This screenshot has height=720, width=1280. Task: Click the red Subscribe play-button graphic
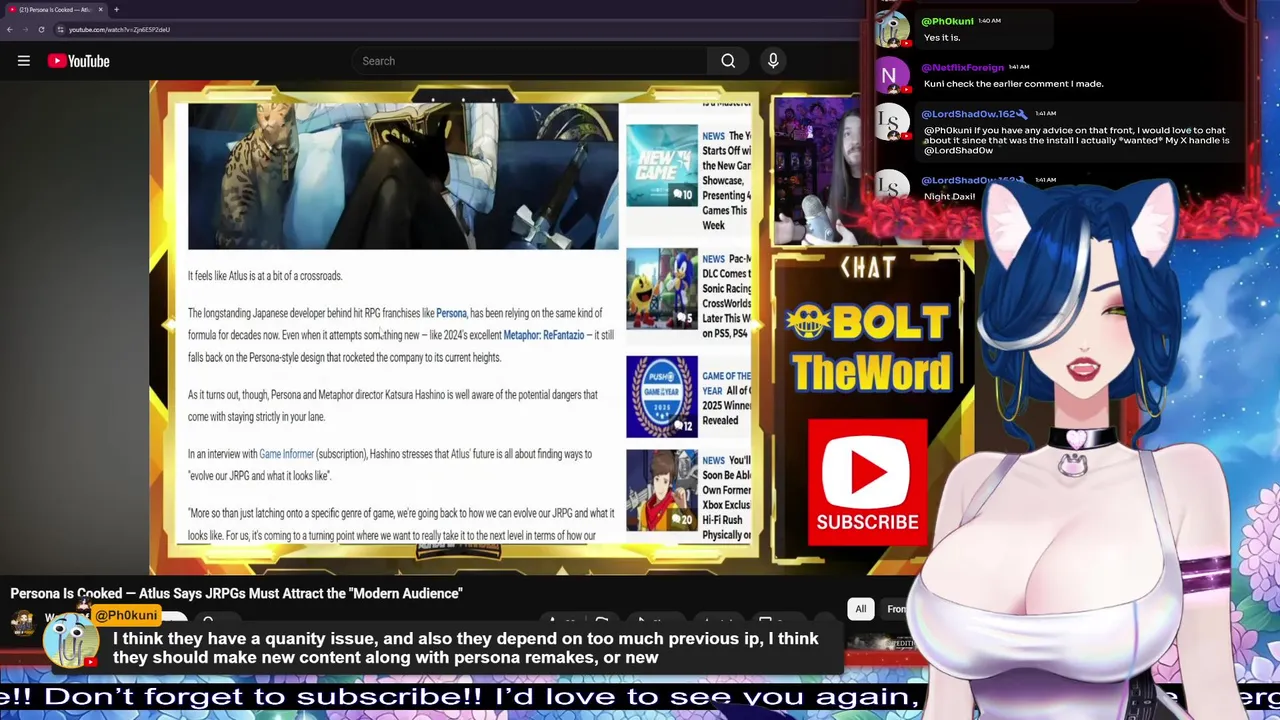pyautogui.click(x=867, y=482)
